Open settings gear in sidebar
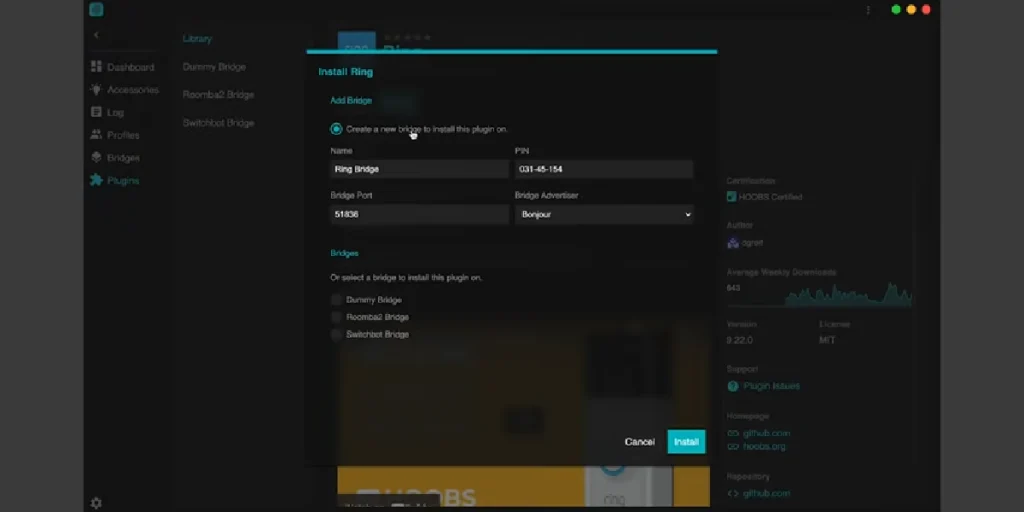Viewport: 1024px width, 512px height. [x=96, y=503]
